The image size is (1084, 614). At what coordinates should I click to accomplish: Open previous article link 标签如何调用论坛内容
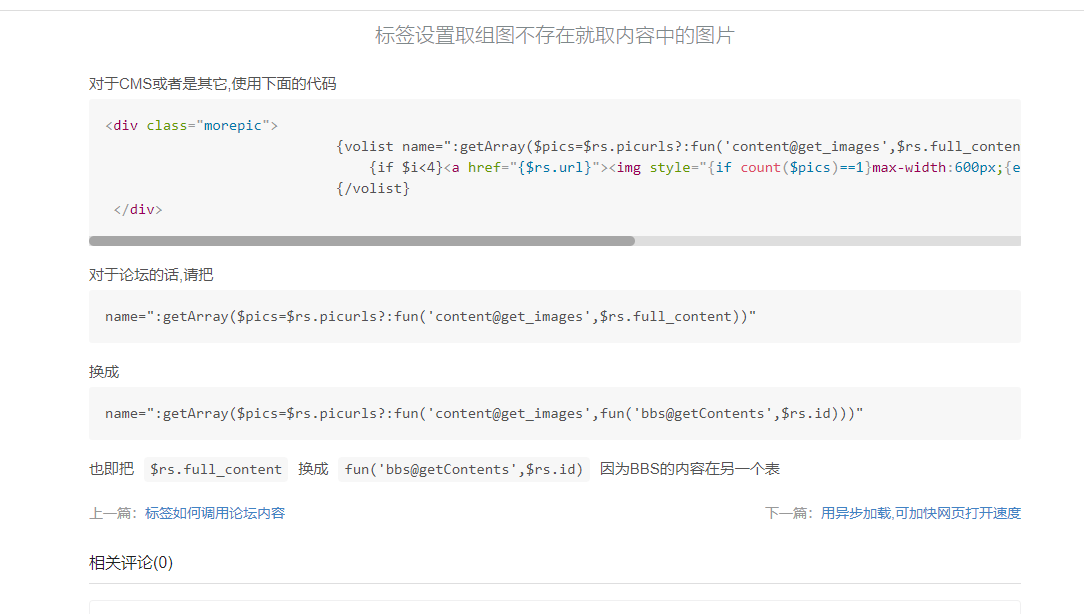(215, 513)
